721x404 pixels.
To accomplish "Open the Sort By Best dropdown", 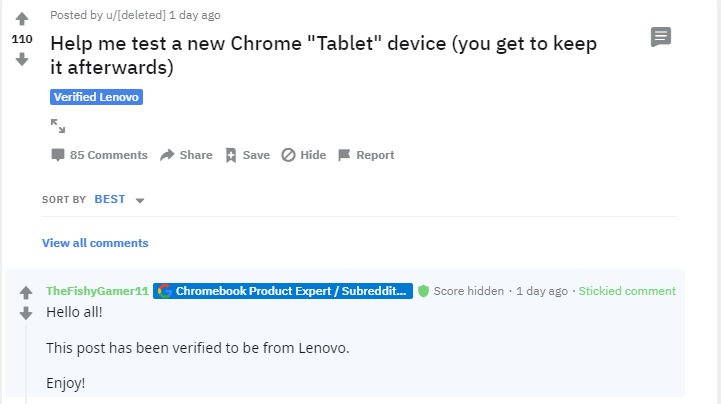I will [x=120, y=199].
